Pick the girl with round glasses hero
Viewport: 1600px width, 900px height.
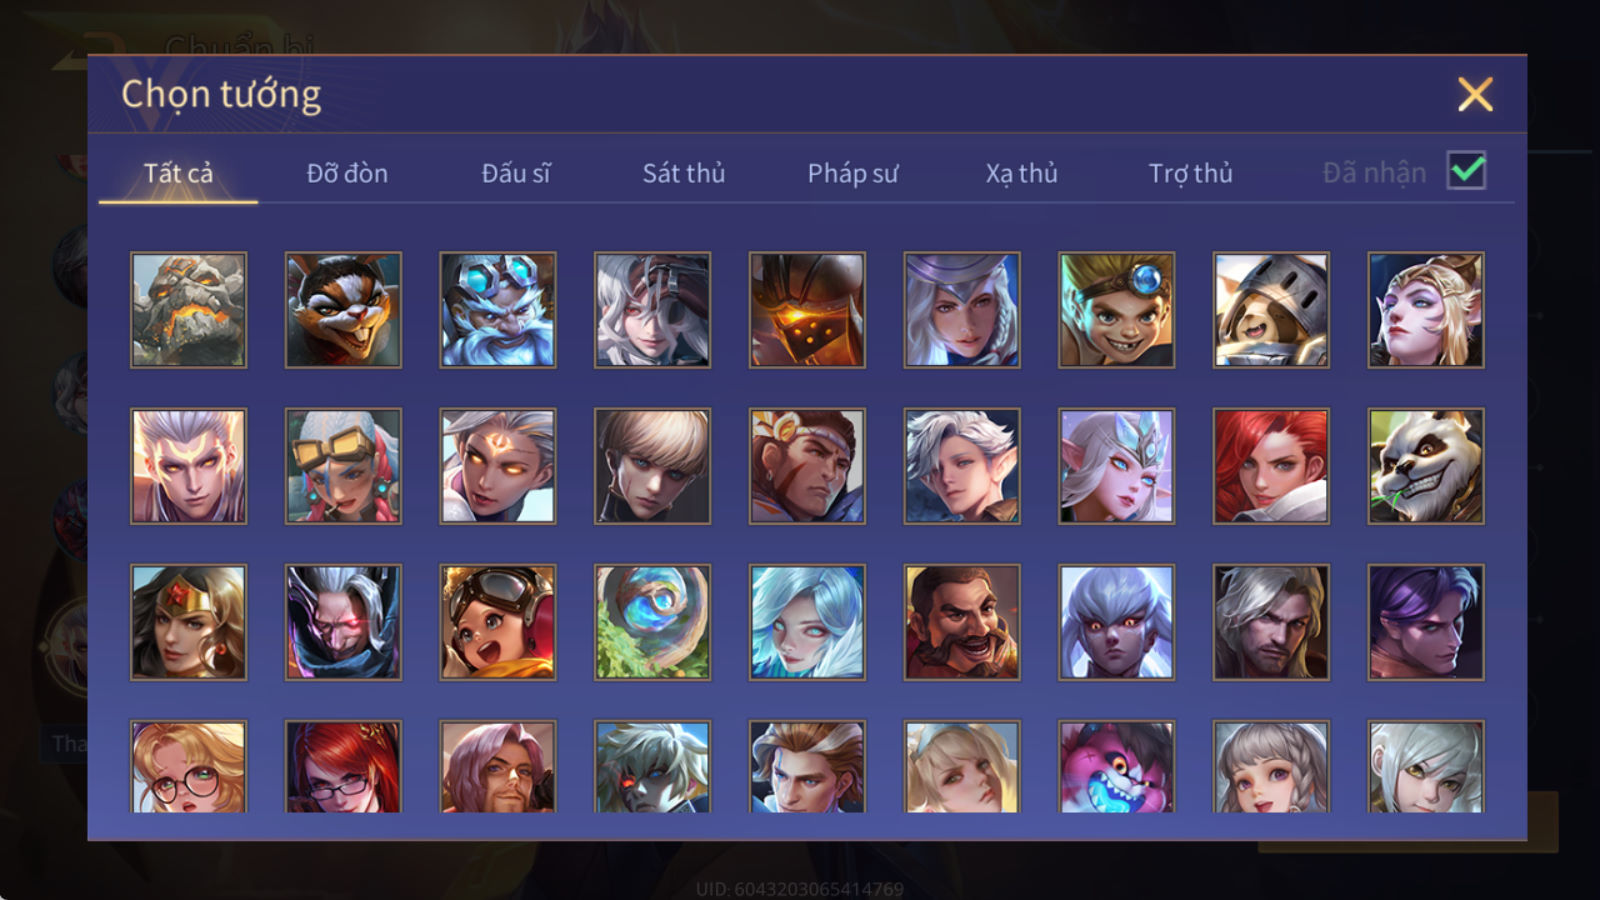[188, 766]
